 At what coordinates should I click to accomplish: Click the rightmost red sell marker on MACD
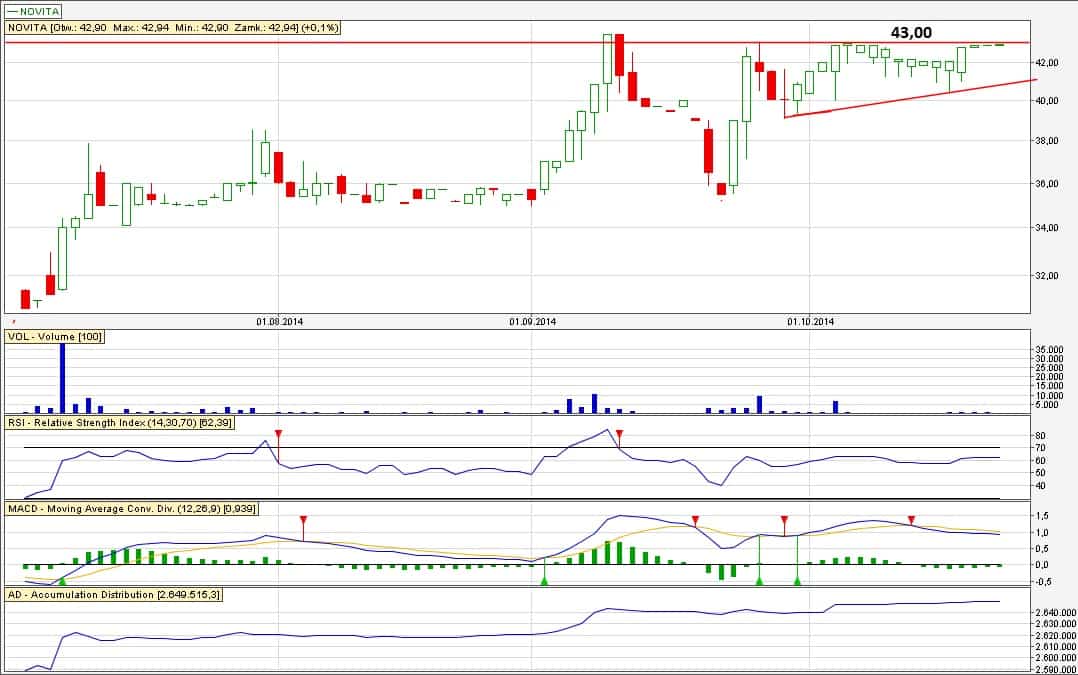point(911,520)
